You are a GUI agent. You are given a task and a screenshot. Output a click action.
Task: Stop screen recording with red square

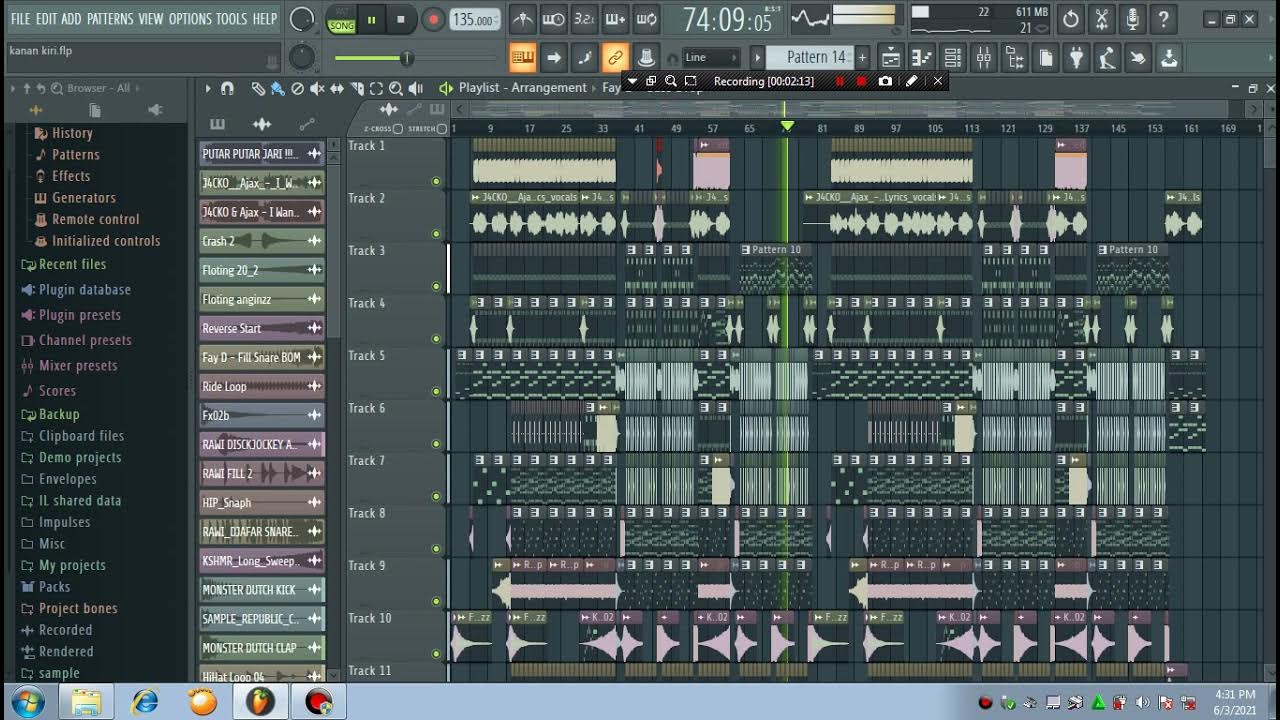(861, 81)
